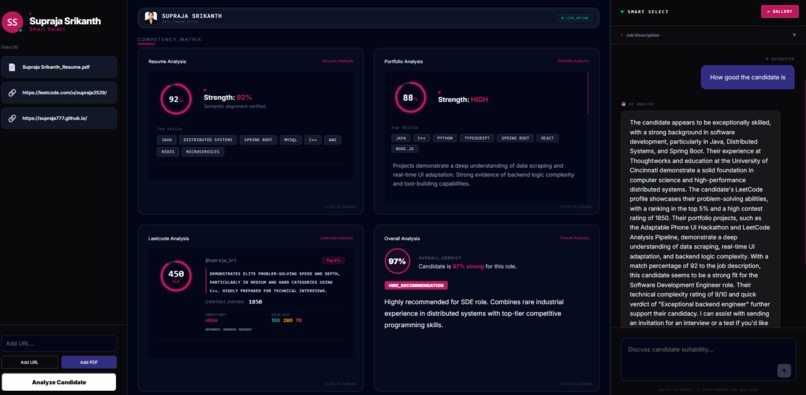Select the COMPETENCY_MATRIX tab
Screen dimensions: 806x395
point(170,40)
